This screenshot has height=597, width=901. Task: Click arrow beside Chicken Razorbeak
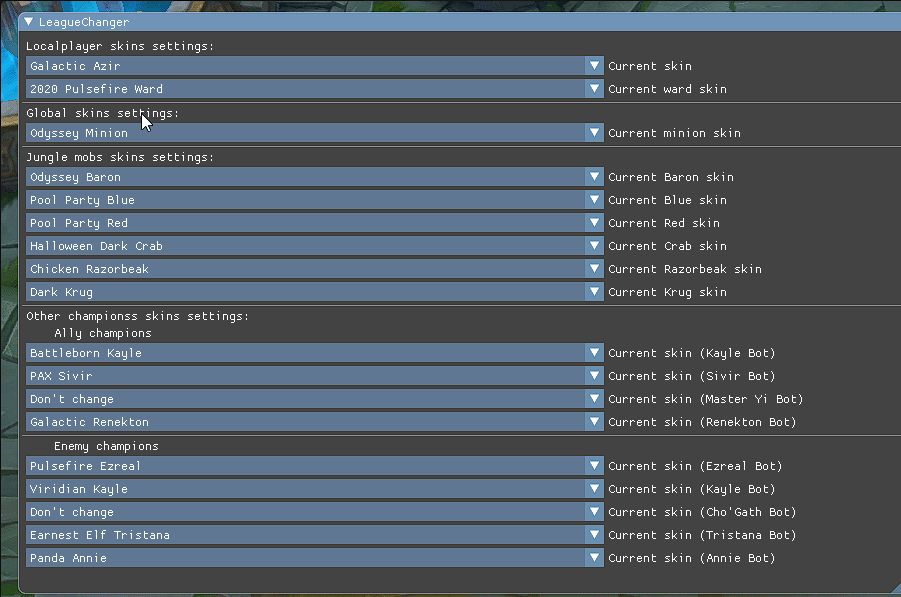click(x=594, y=269)
